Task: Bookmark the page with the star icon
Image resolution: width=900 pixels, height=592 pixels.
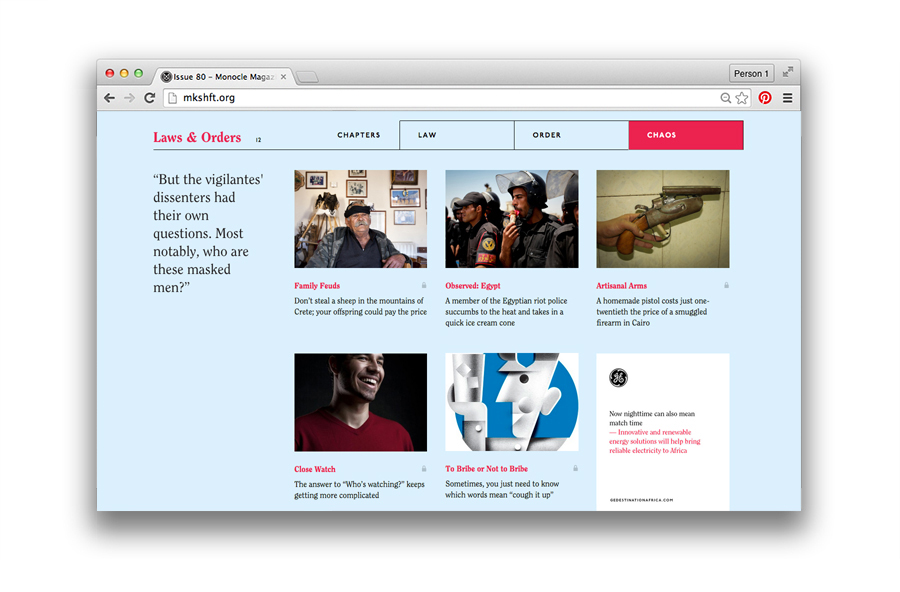Action: coord(742,98)
